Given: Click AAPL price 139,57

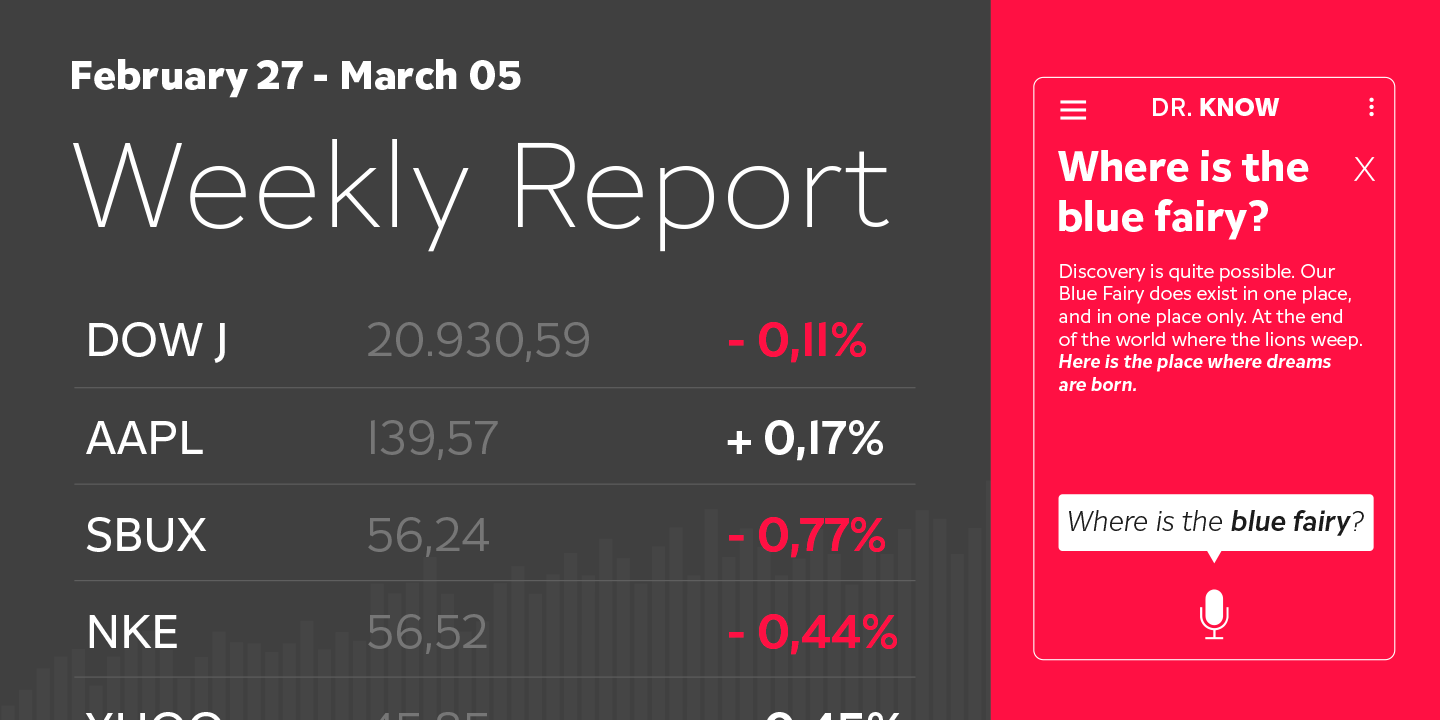Looking at the screenshot, I should (x=433, y=439).
